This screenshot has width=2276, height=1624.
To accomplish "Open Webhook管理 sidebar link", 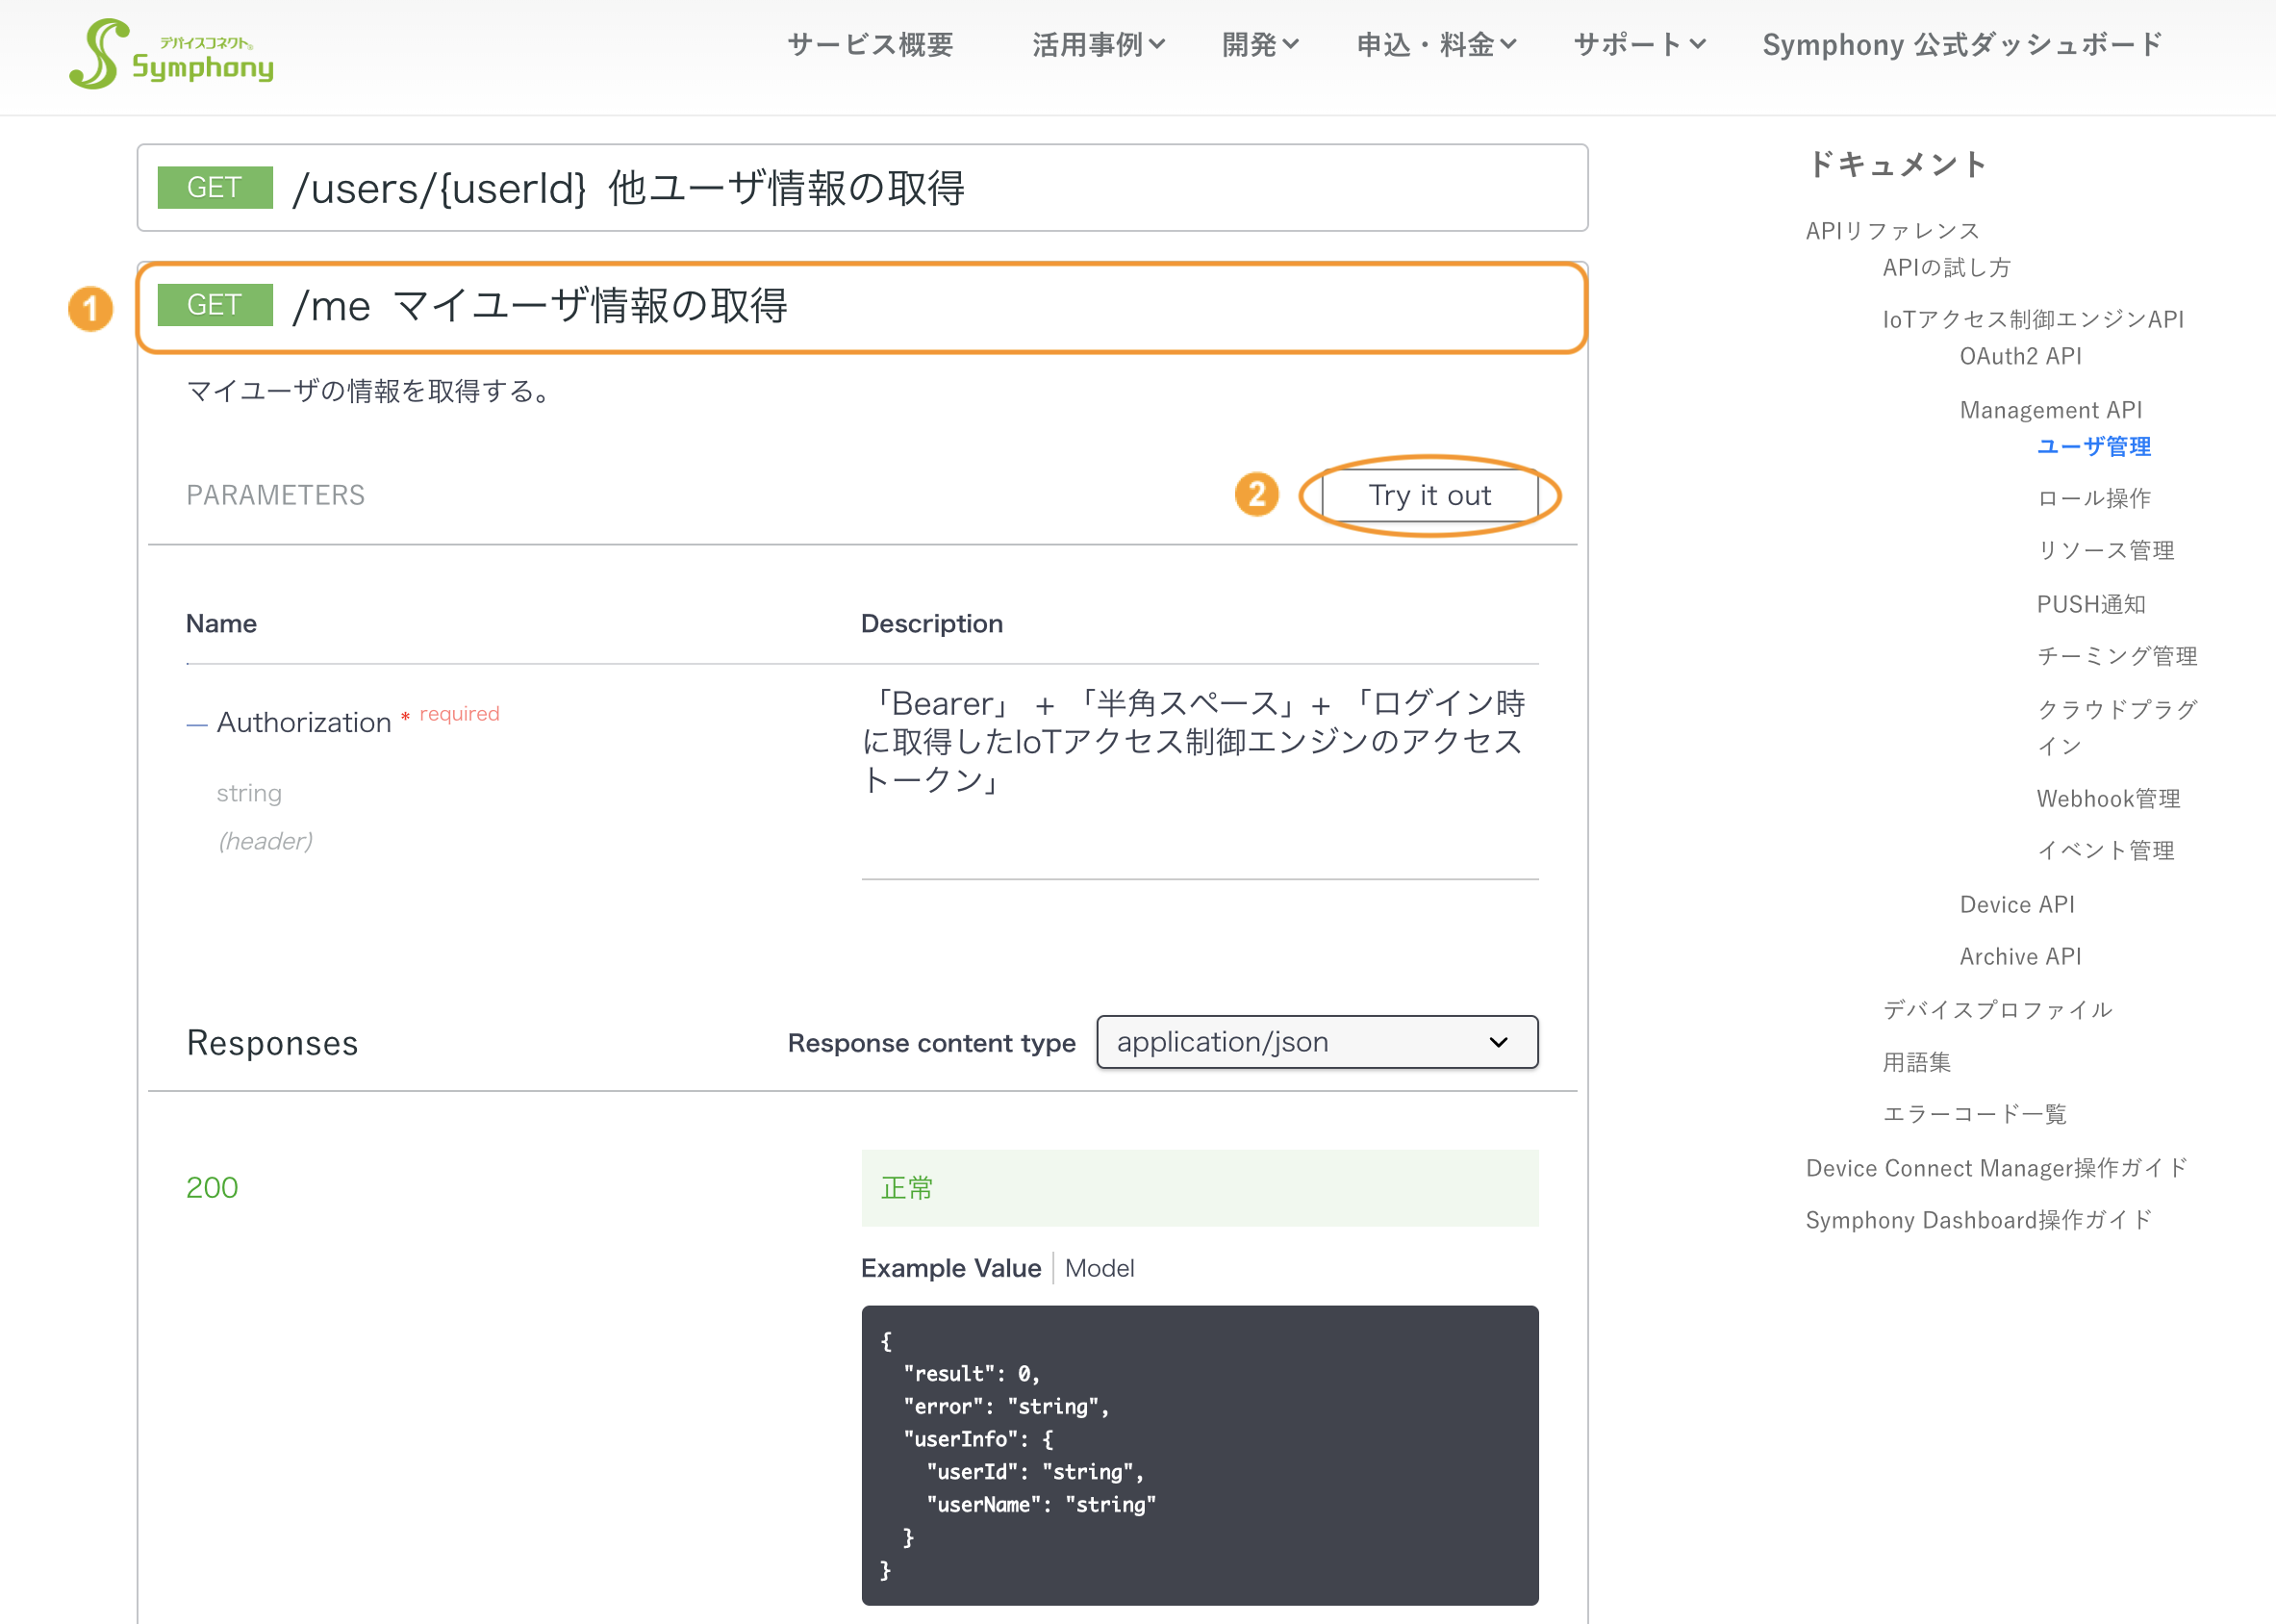I will coord(2109,798).
